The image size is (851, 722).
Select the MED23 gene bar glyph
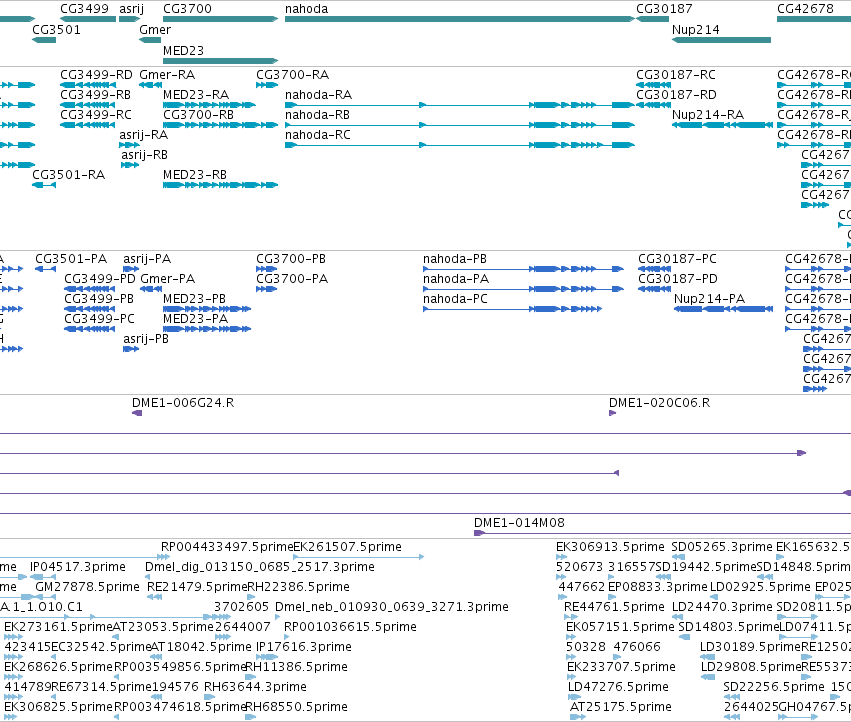220,61
